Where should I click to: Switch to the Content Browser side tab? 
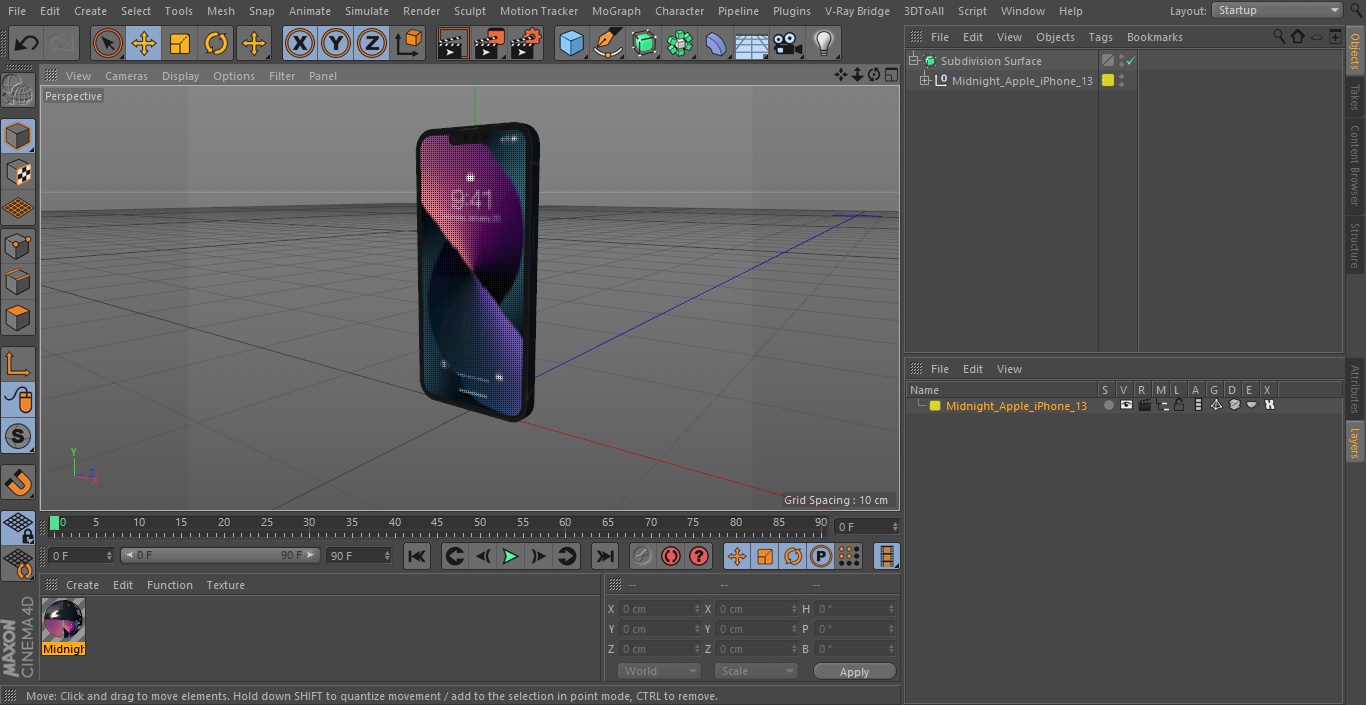coord(1355,165)
